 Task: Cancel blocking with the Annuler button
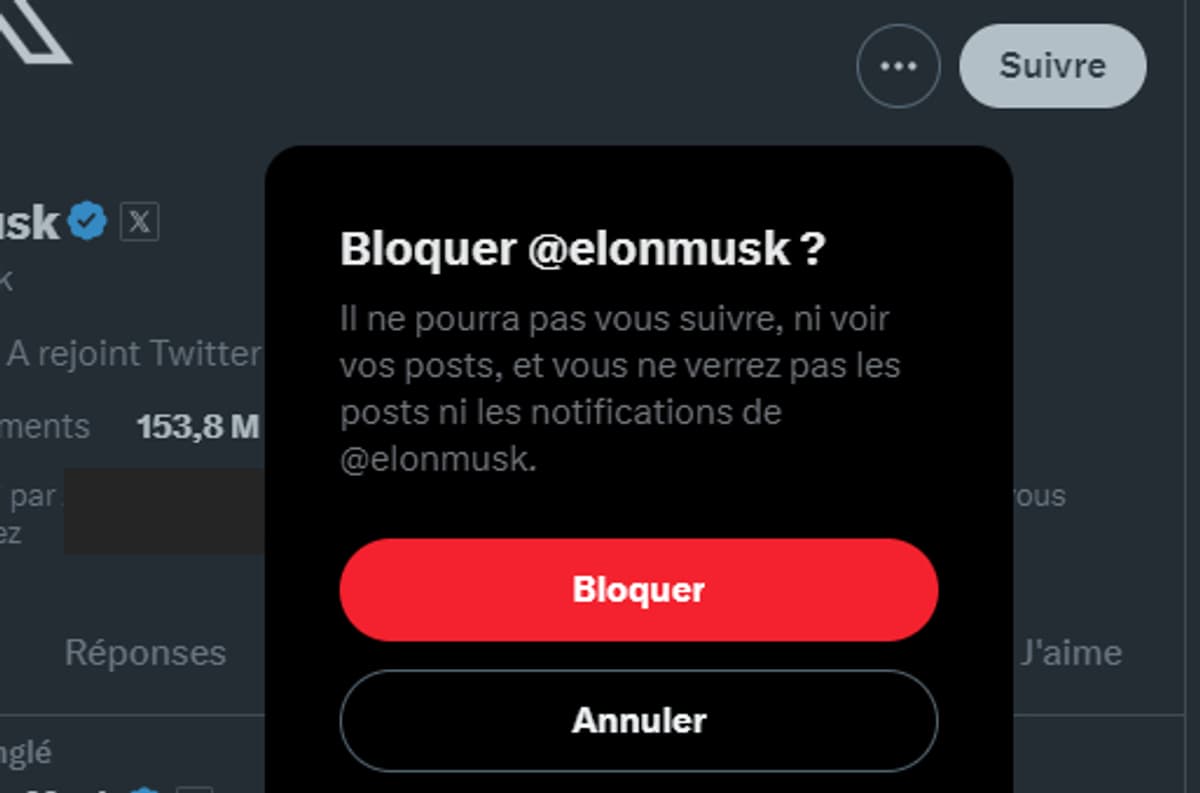click(x=639, y=720)
